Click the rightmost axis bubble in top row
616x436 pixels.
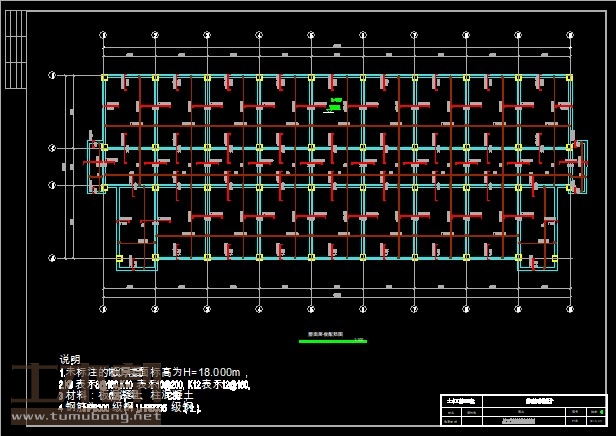pos(568,33)
